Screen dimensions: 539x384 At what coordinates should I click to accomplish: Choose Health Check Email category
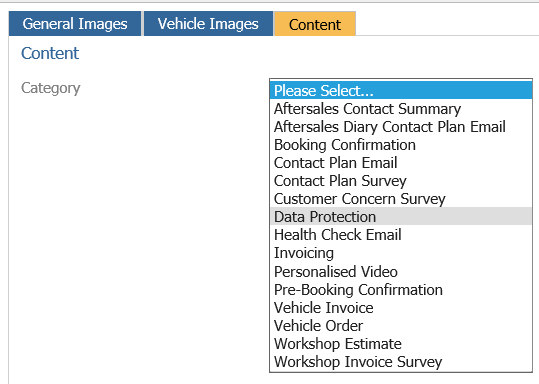(401, 235)
